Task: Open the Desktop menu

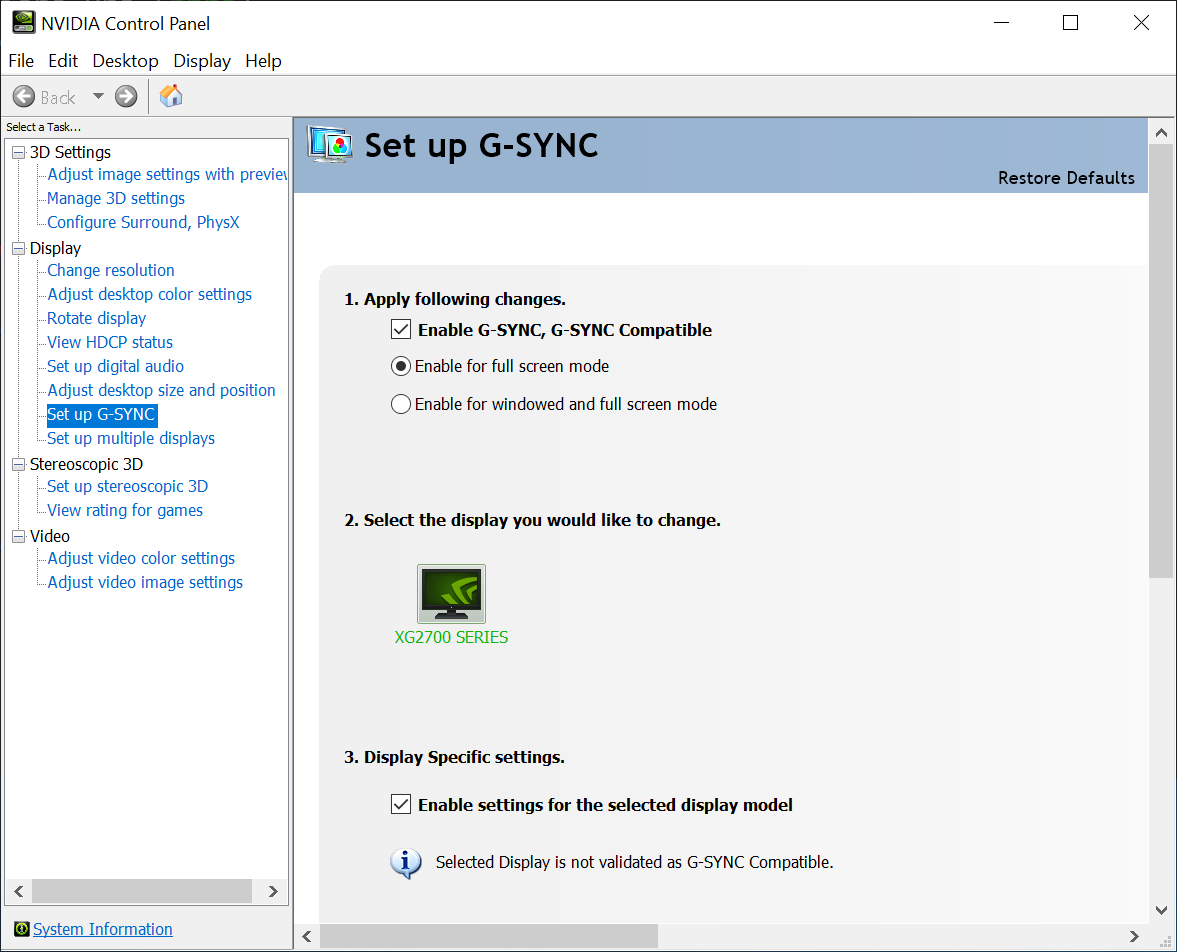Action: (125, 61)
